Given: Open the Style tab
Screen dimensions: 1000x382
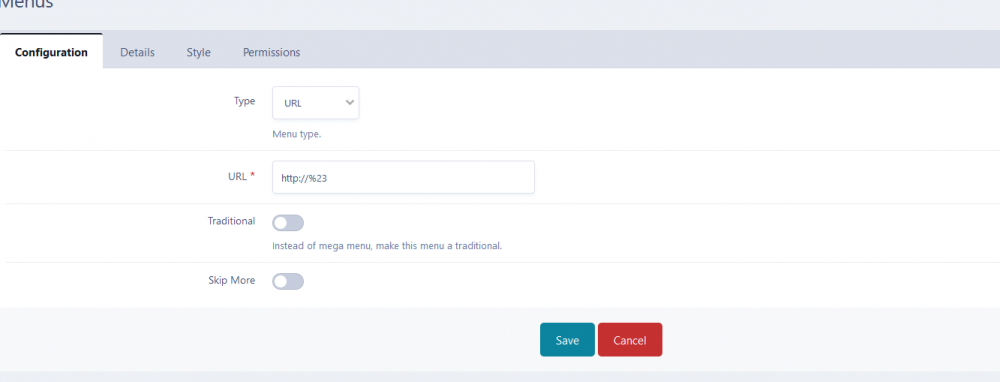Looking at the screenshot, I should click(x=198, y=52).
